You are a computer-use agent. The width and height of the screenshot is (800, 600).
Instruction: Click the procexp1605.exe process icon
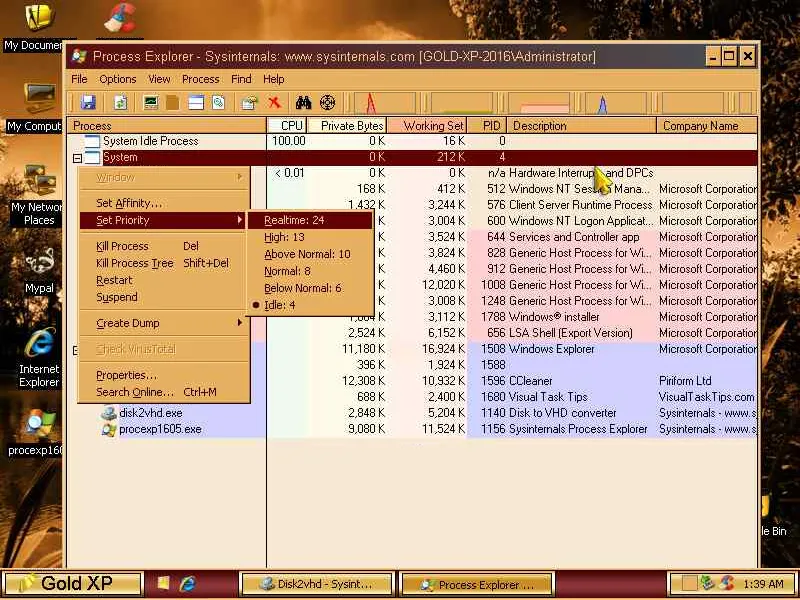click(x=109, y=429)
